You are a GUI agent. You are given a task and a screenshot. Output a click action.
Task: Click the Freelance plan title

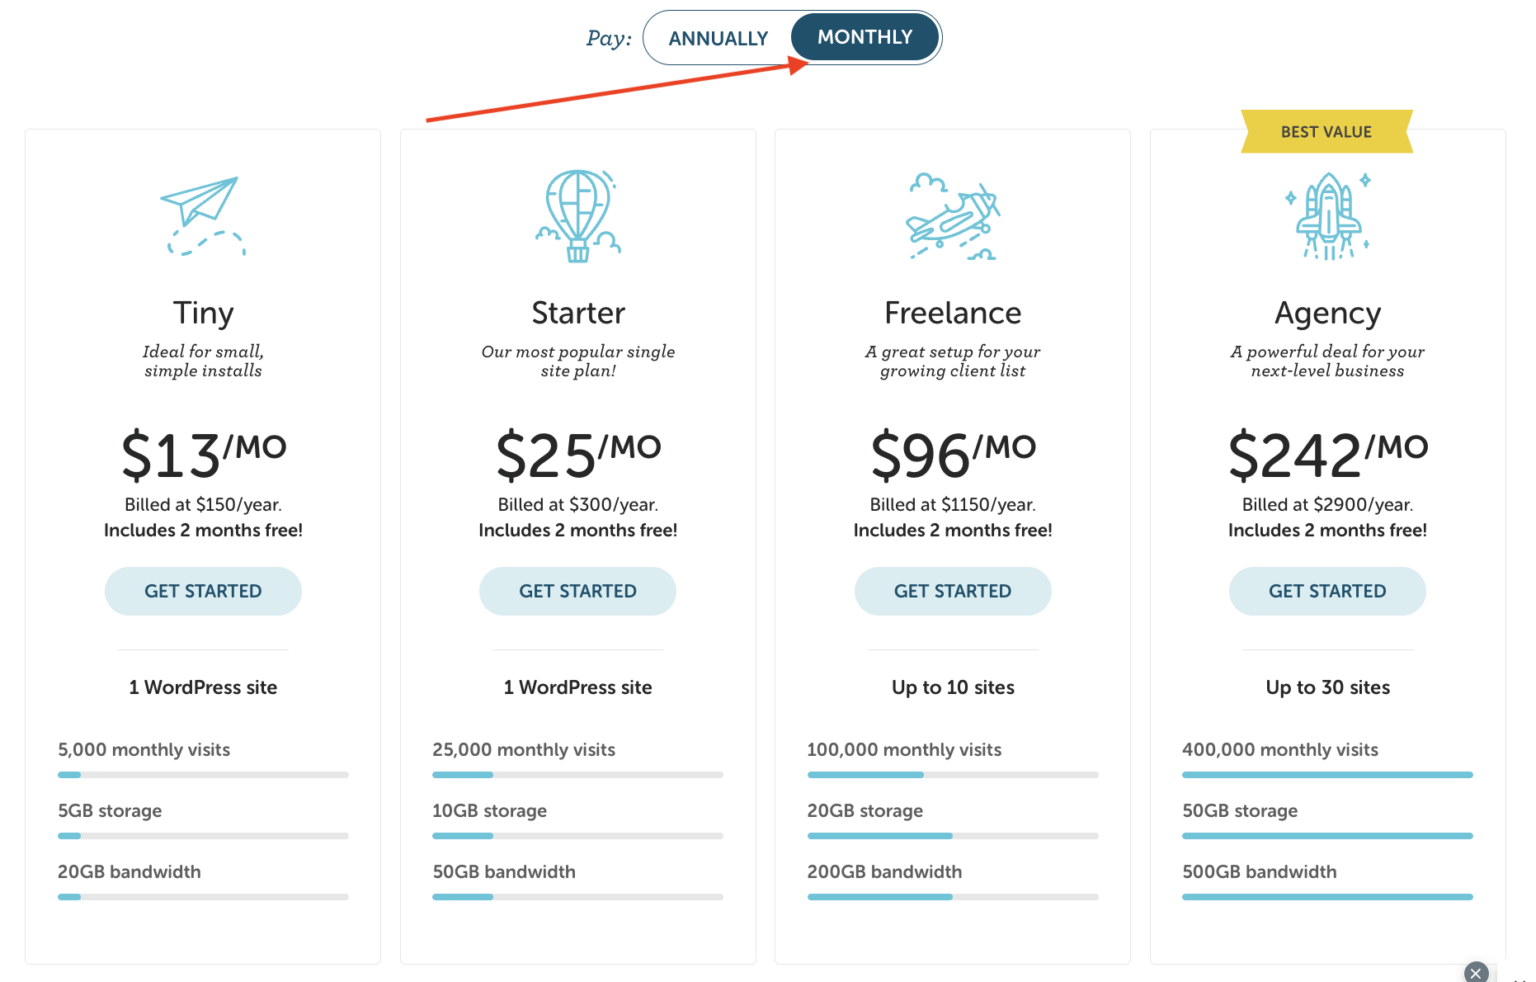952,312
